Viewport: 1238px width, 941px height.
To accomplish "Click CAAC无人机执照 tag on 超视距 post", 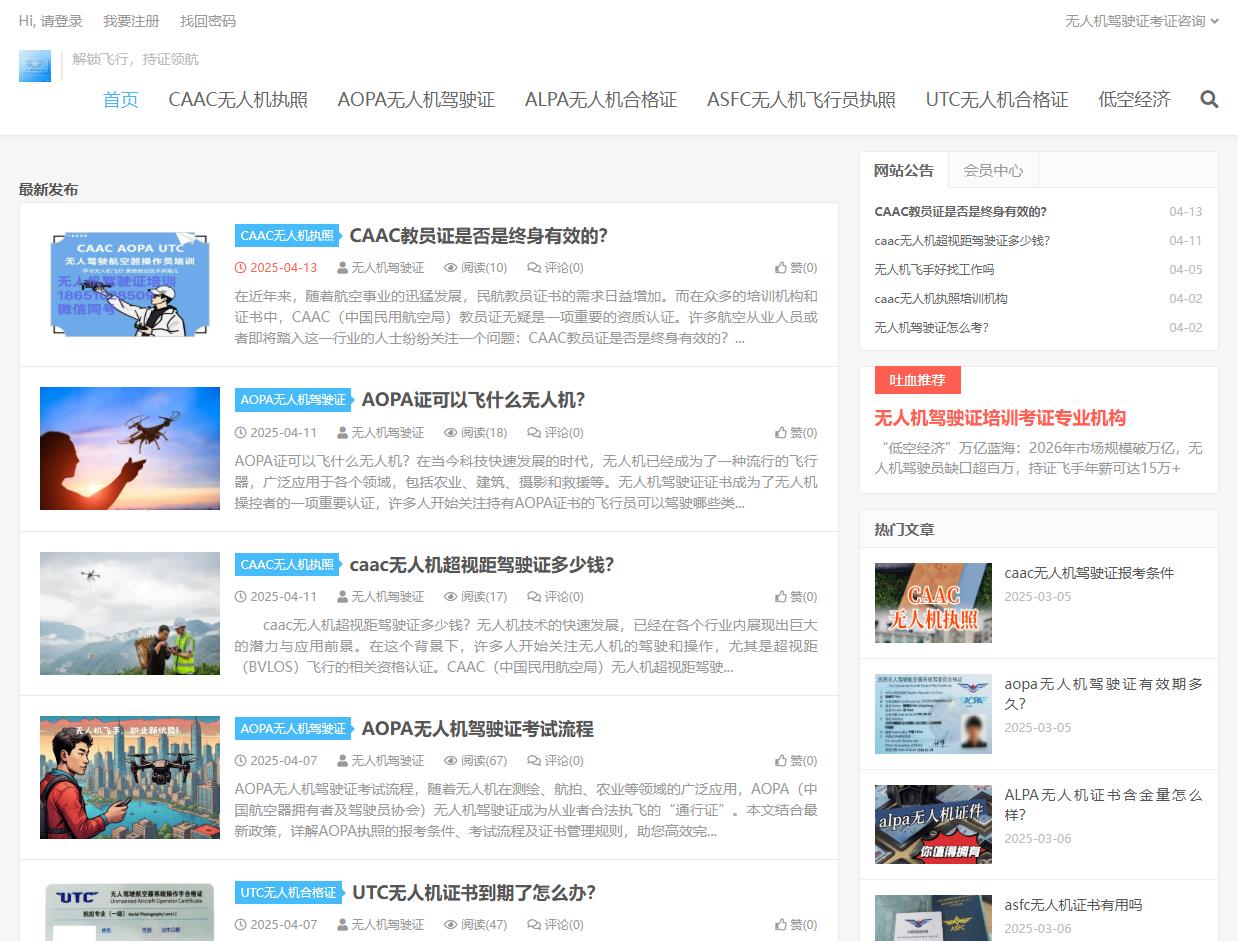I will tap(287, 565).
